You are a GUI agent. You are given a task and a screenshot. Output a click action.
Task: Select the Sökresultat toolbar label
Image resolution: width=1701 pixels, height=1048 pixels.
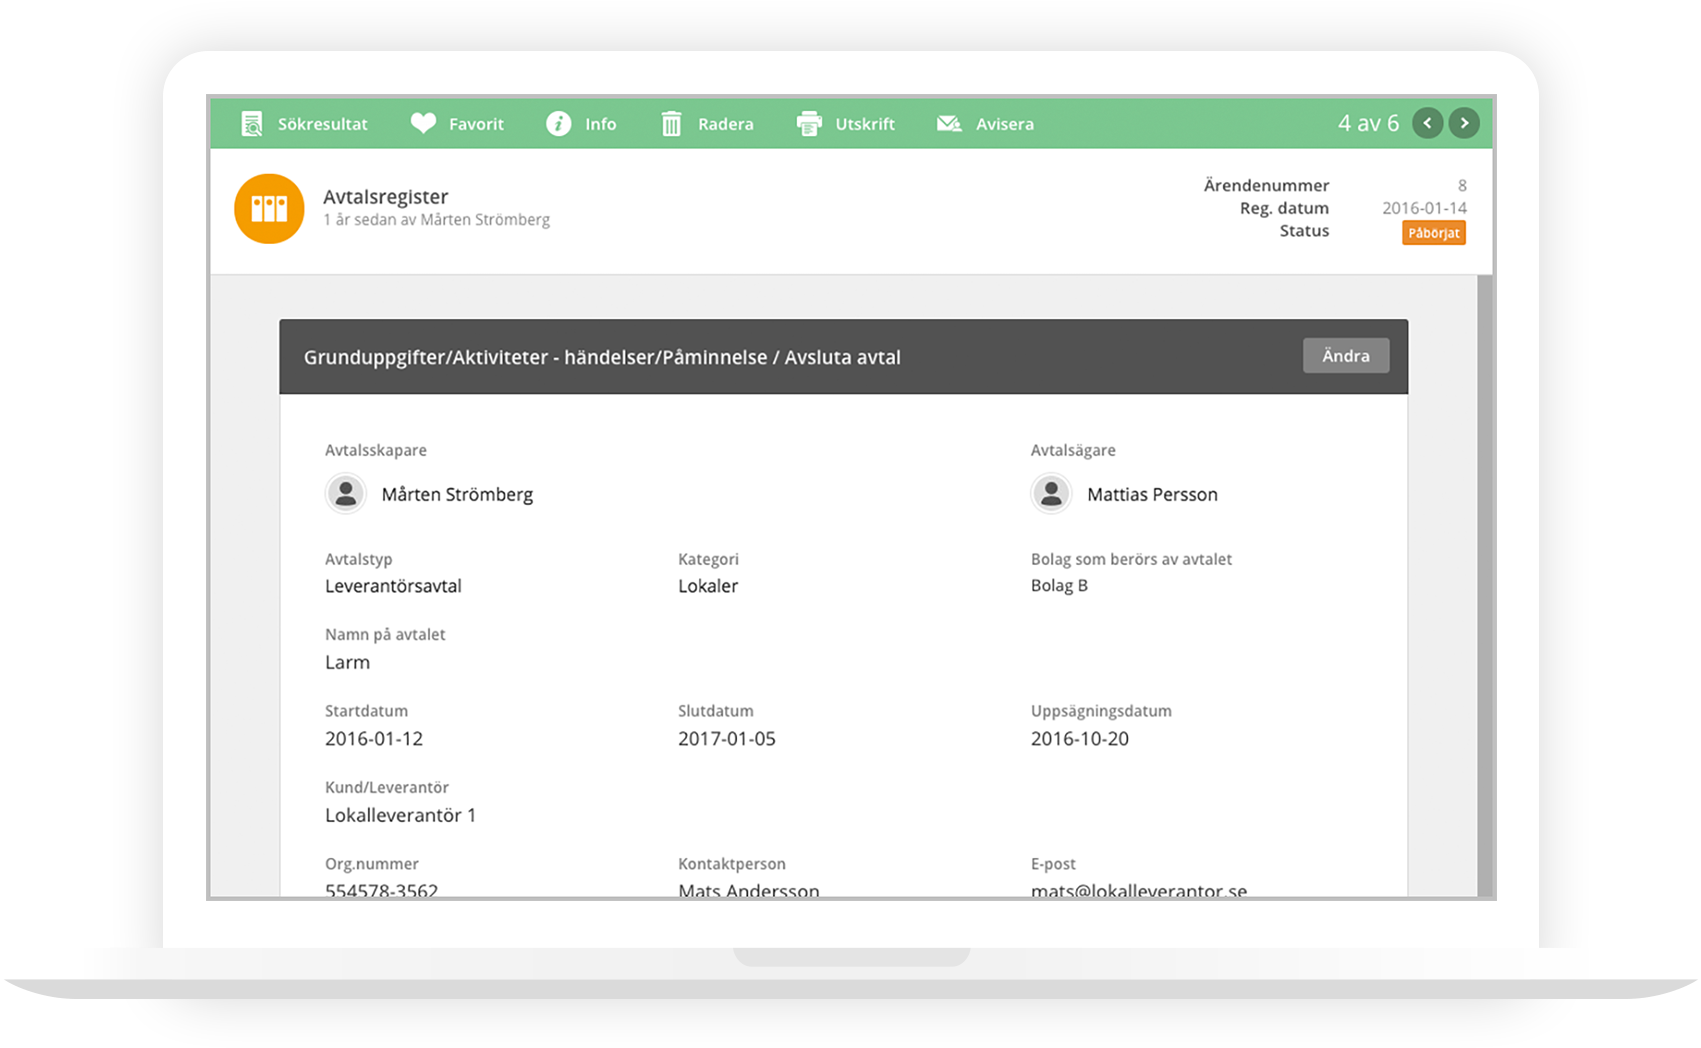pyautogui.click(x=322, y=124)
